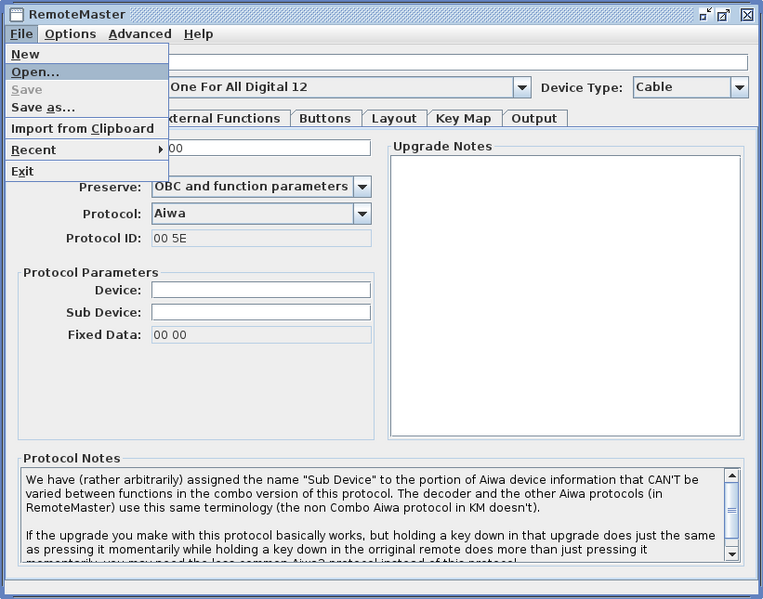Open the Advanced menu
The image size is (763, 599).
pos(140,34)
